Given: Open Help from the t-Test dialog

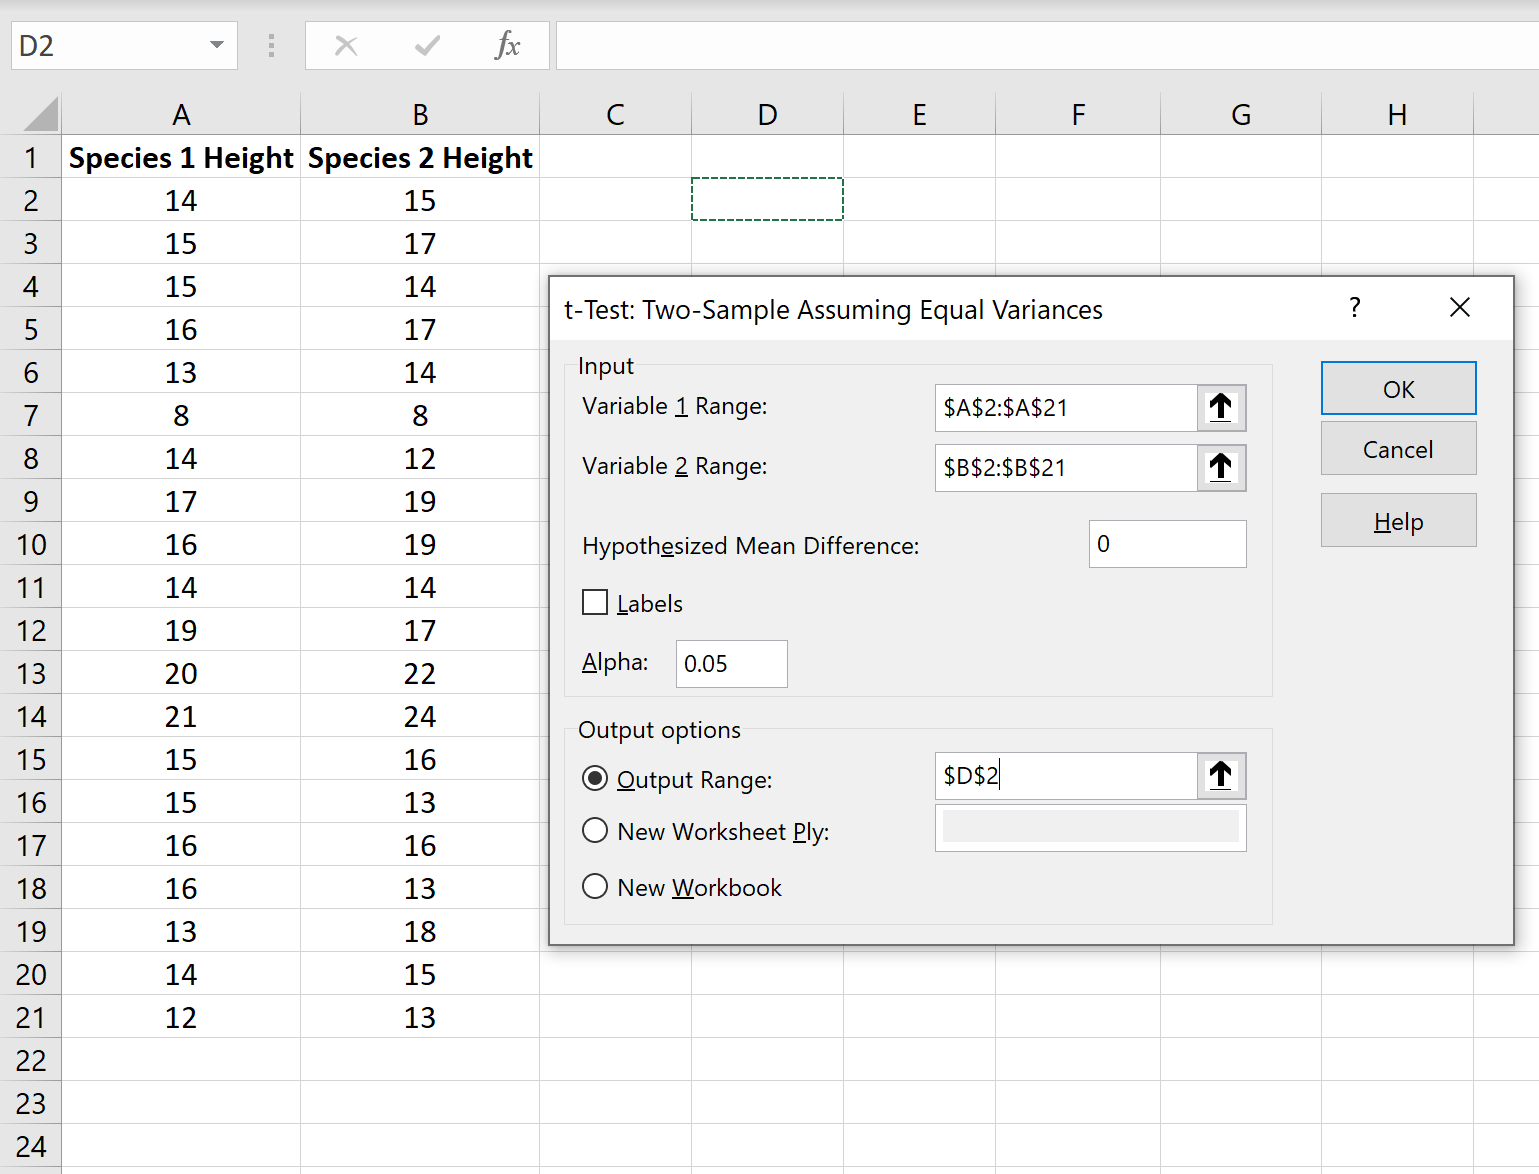Looking at the screenshot, I should (x=1397, y=520).
